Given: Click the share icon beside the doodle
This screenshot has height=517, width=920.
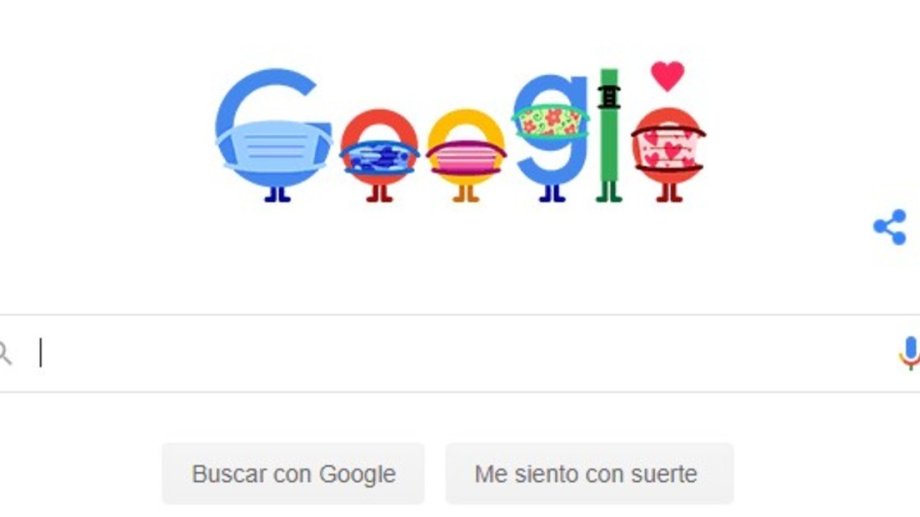Looking at the screenshot, I should pos(890,227).
